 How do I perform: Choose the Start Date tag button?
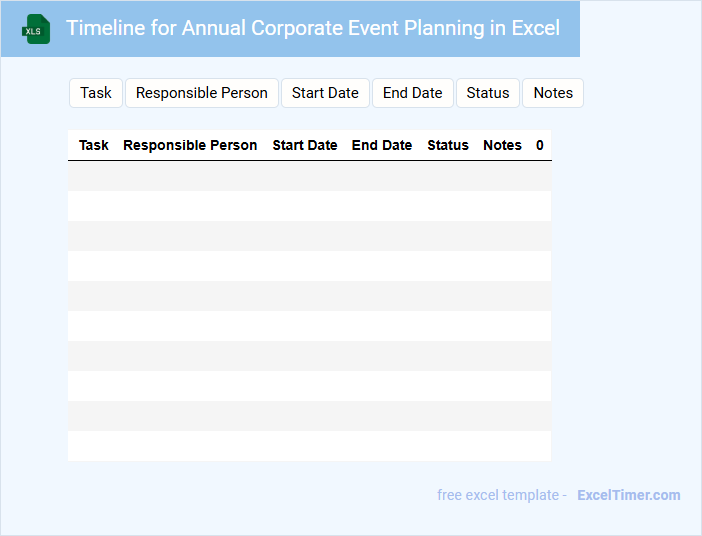point(325,93)
